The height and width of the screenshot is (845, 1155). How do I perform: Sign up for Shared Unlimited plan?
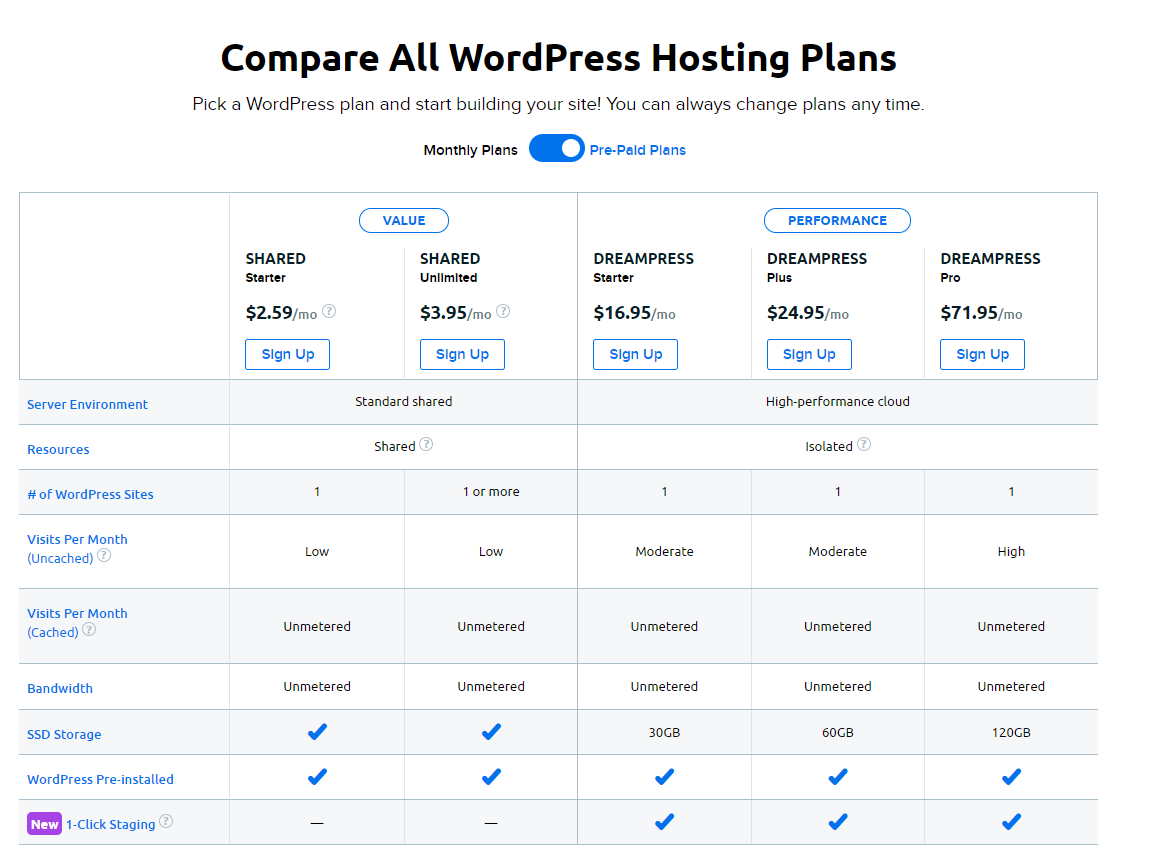[462, 354]
